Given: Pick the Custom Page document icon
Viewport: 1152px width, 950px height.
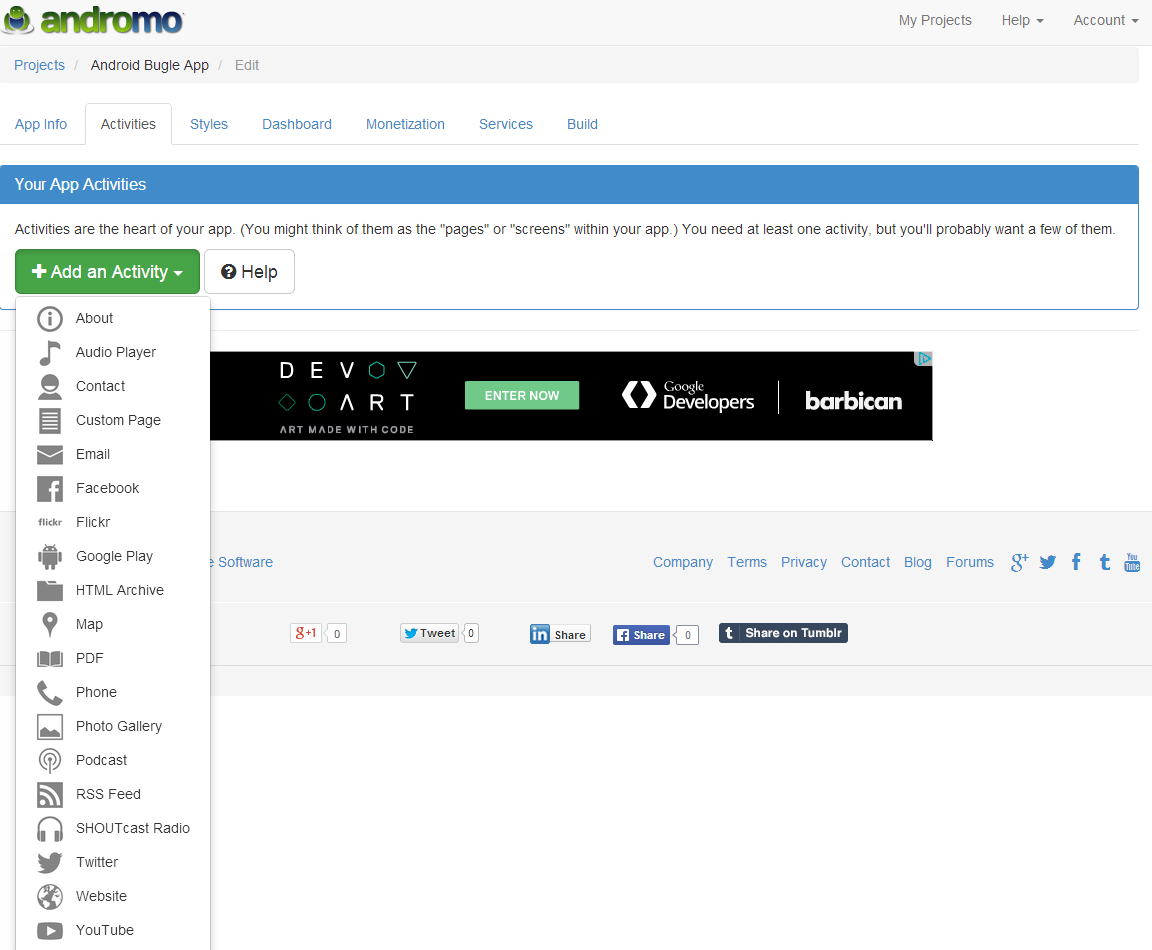Looking at the screenshot, I should click(50, 421).
